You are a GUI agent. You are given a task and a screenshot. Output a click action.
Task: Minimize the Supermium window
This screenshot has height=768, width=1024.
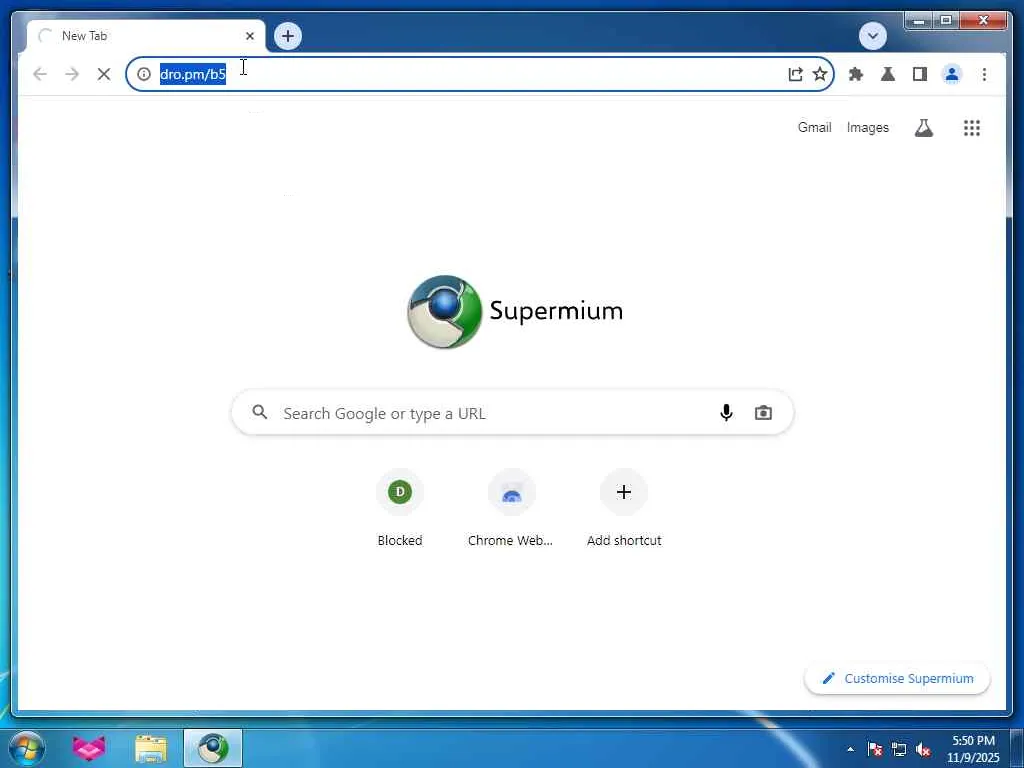918,21
